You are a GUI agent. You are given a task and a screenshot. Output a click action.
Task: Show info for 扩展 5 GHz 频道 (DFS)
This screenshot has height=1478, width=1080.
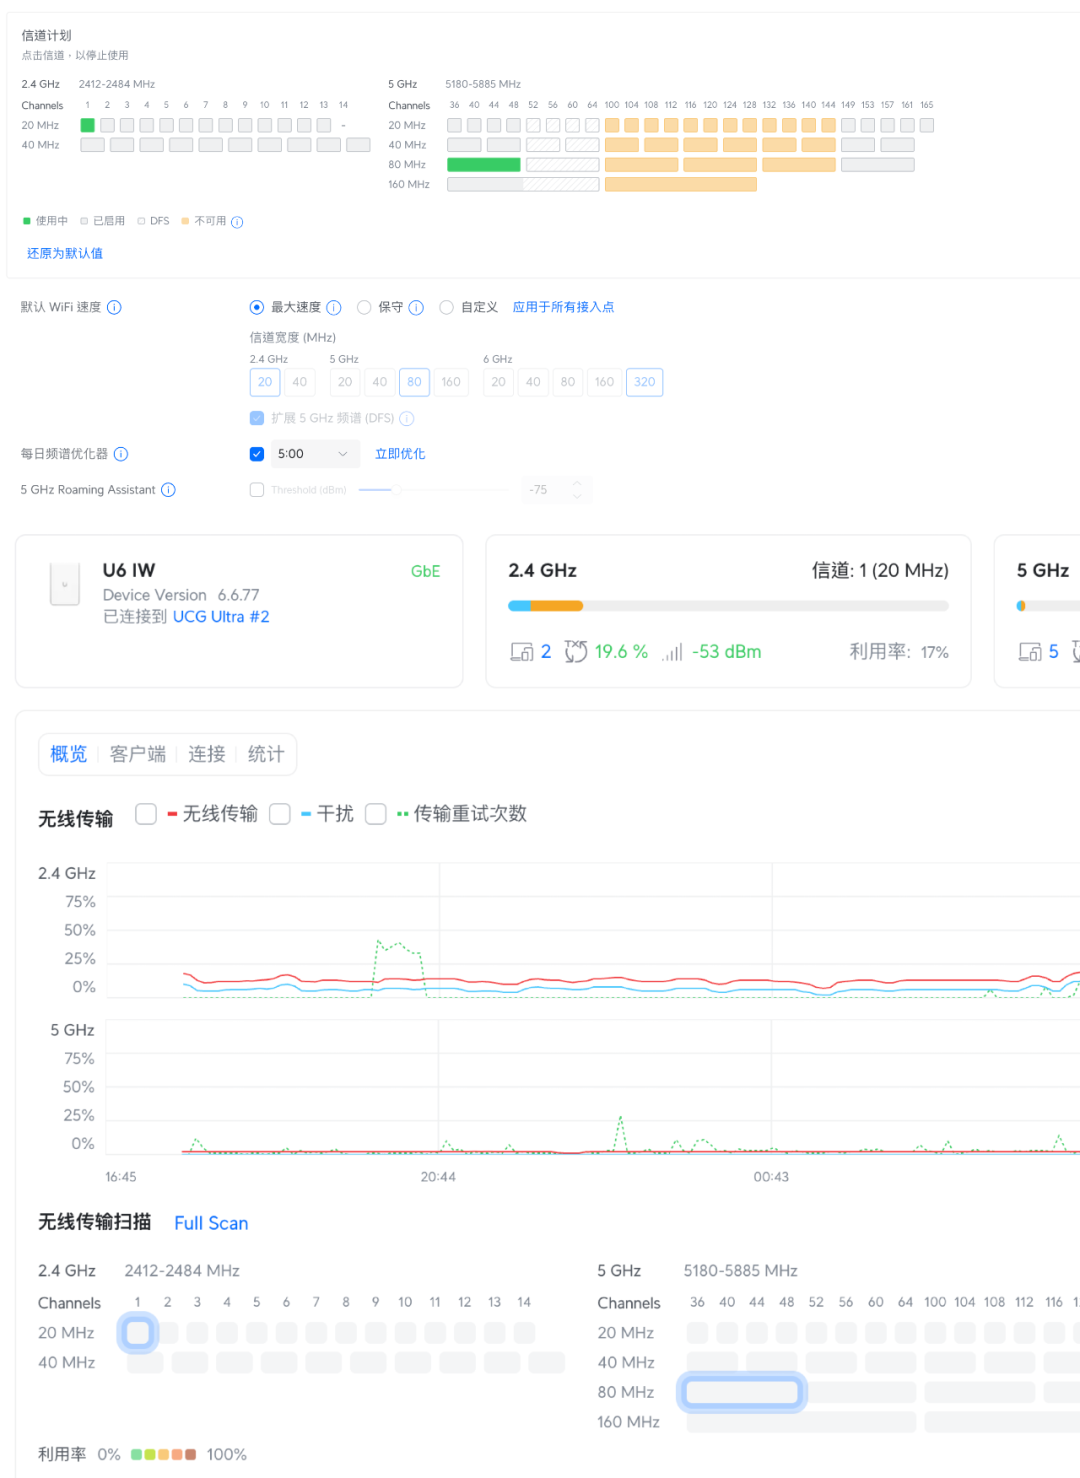(x=407, y=418)
